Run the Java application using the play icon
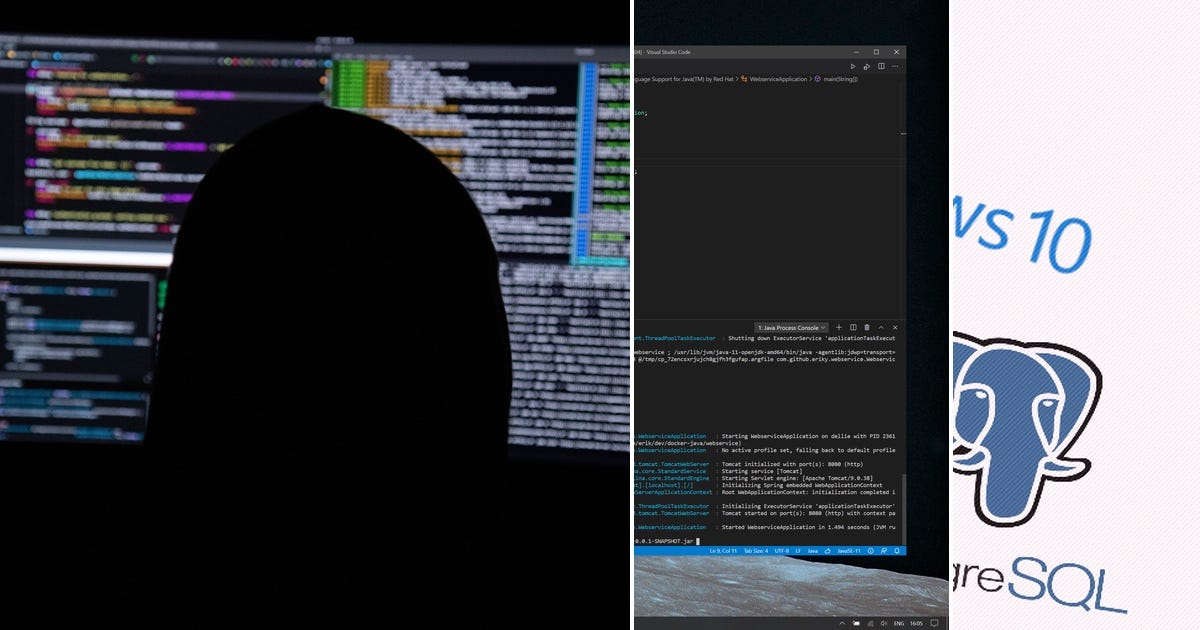This screenshot has width=1200, height=630. point(852,66)
